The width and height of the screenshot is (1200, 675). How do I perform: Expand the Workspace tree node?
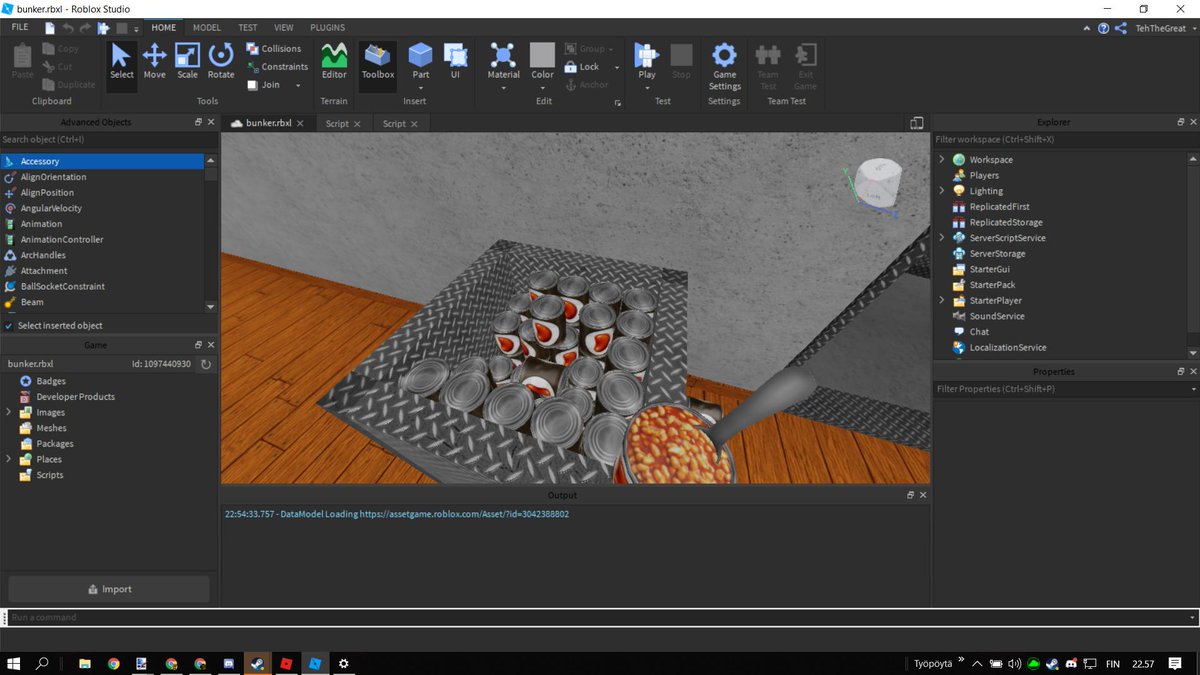pos(942,160)
